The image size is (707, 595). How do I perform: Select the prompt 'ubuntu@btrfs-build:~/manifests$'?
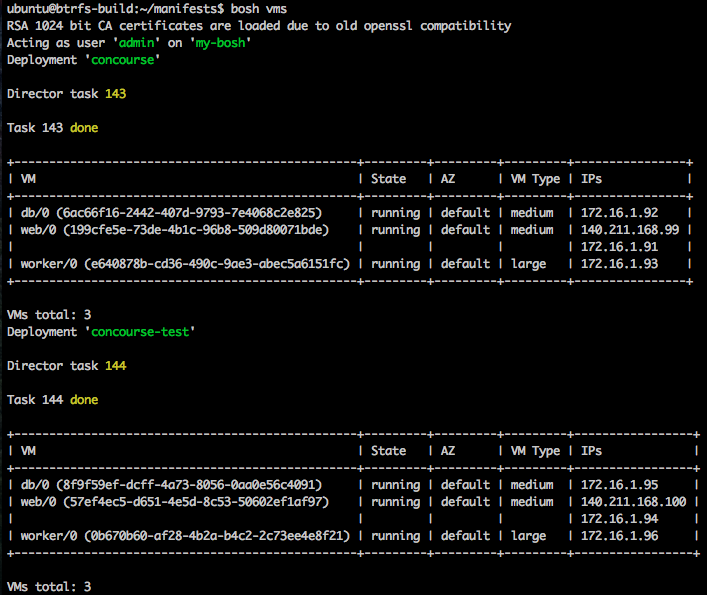point(115,9)
